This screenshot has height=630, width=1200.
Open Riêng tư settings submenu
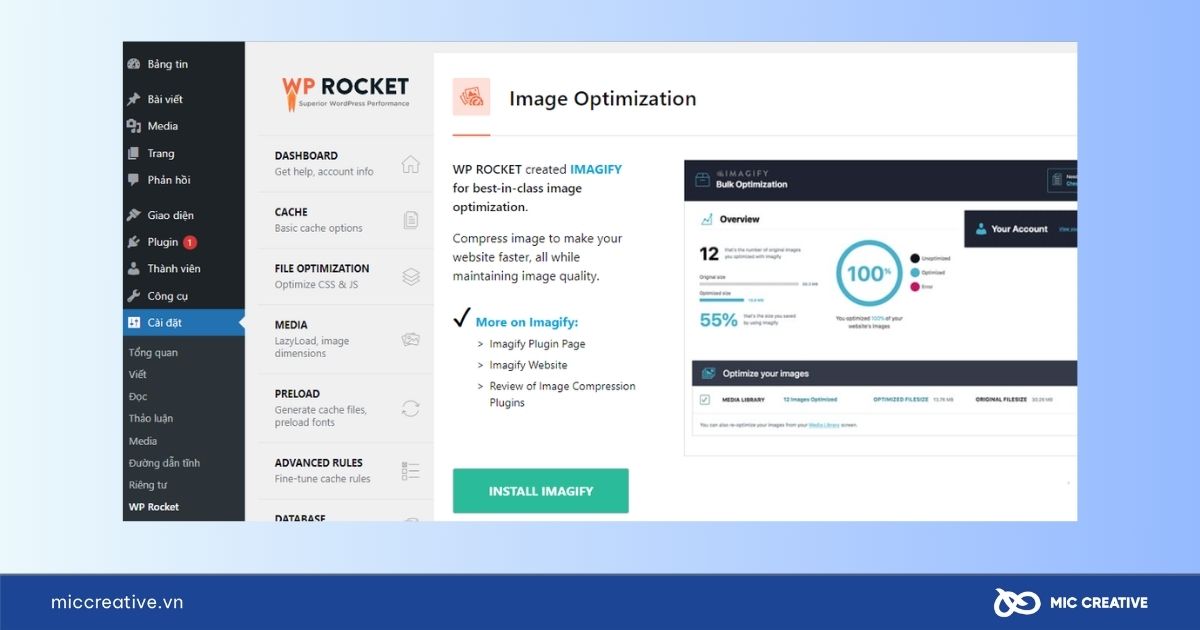click(148, 485)
